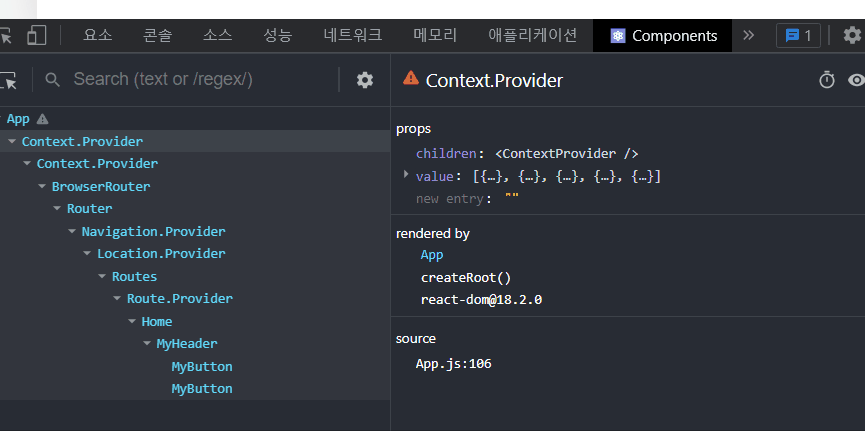This screenshot has width=865, height=431.
Task: Open the 네트워크 tab
Action: pos(353,36)
